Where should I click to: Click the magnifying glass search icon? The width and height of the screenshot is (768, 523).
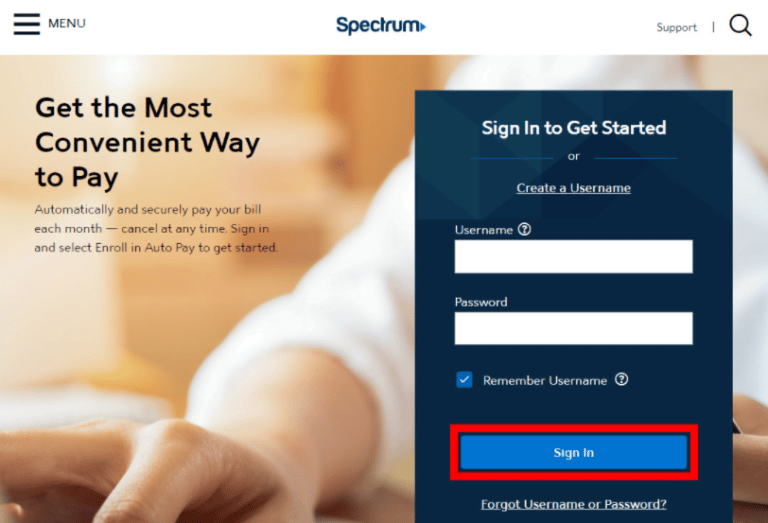740,25
